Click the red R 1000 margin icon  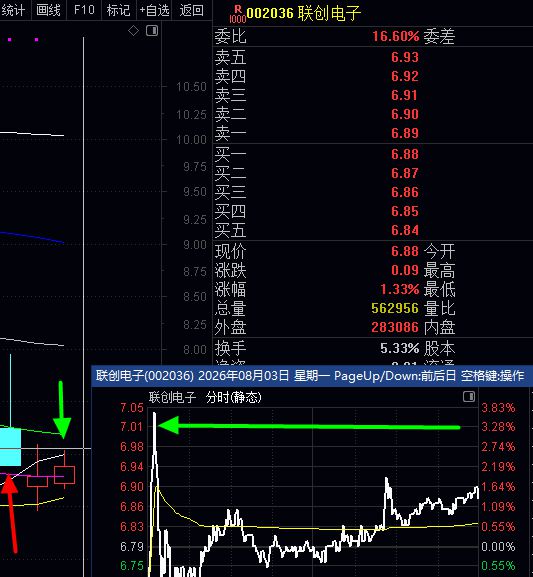[x=237, y=14]
